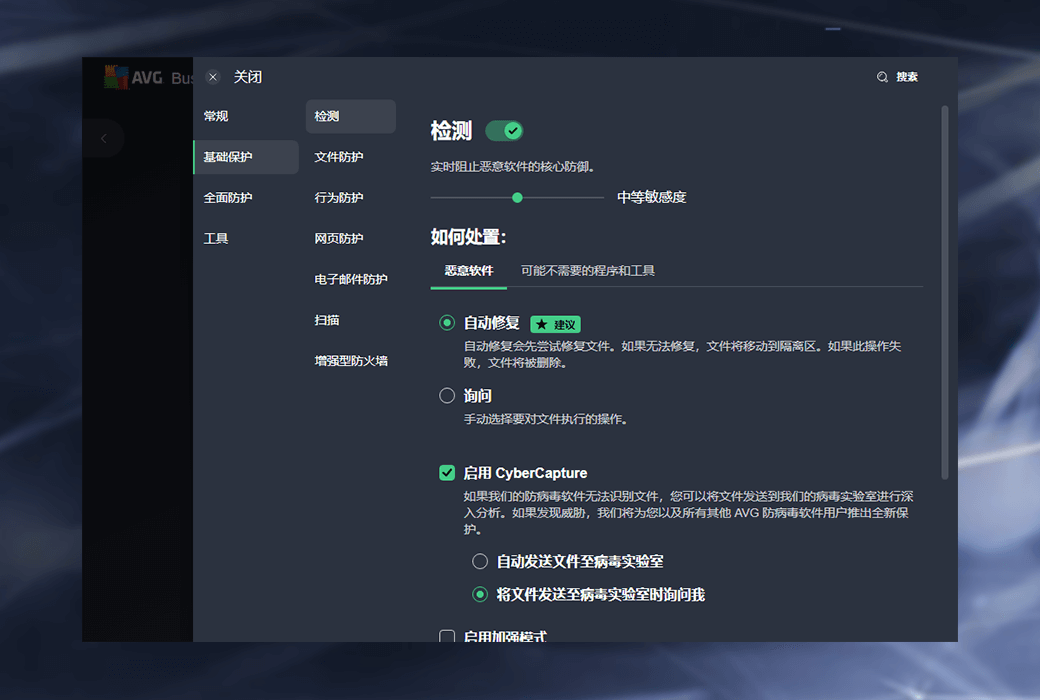Image resolution: width=1040 pixels, height=700 pixels.
Task: Click the X close icon
Action: pyautogui.click(x=213, y=77)
